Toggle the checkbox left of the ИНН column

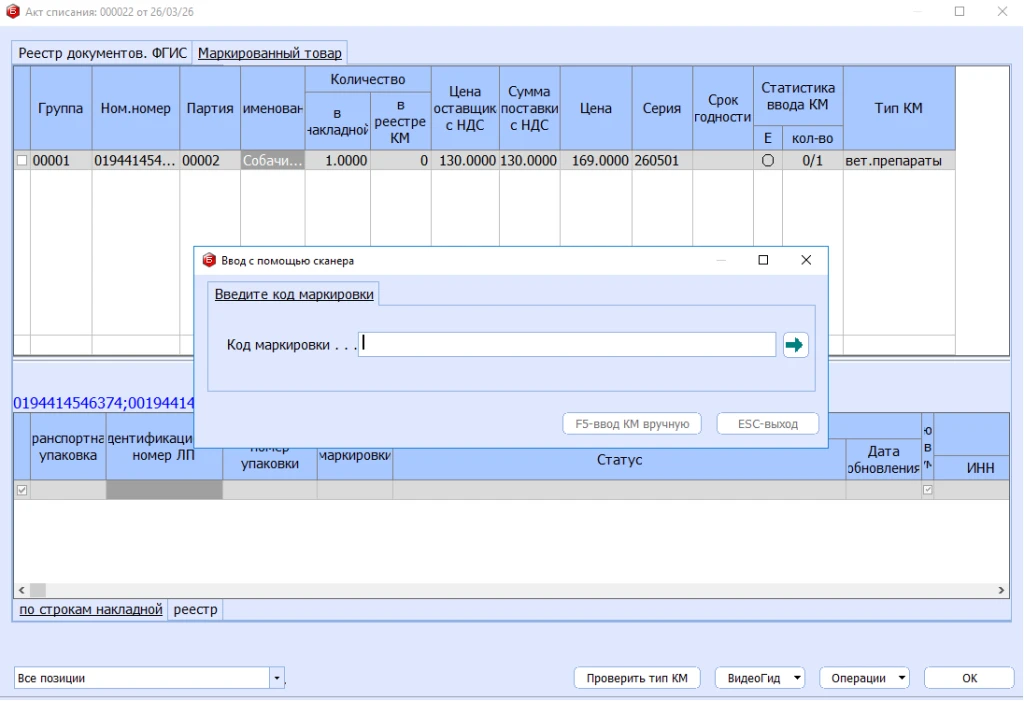[x=928, y=490]
